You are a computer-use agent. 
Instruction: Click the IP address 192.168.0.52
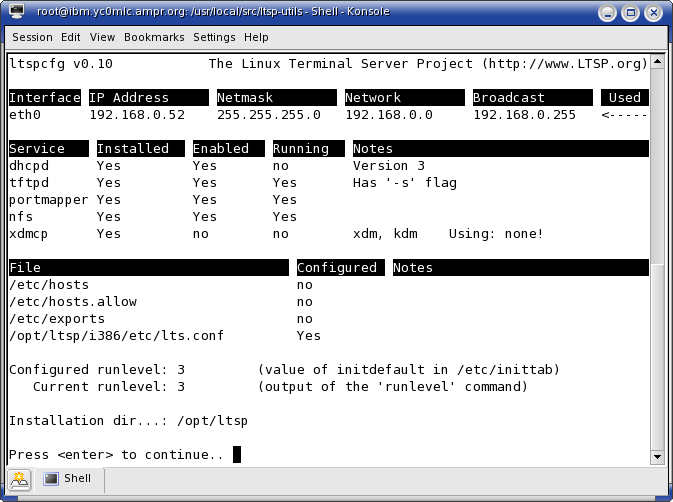click(x=137, y=115)
